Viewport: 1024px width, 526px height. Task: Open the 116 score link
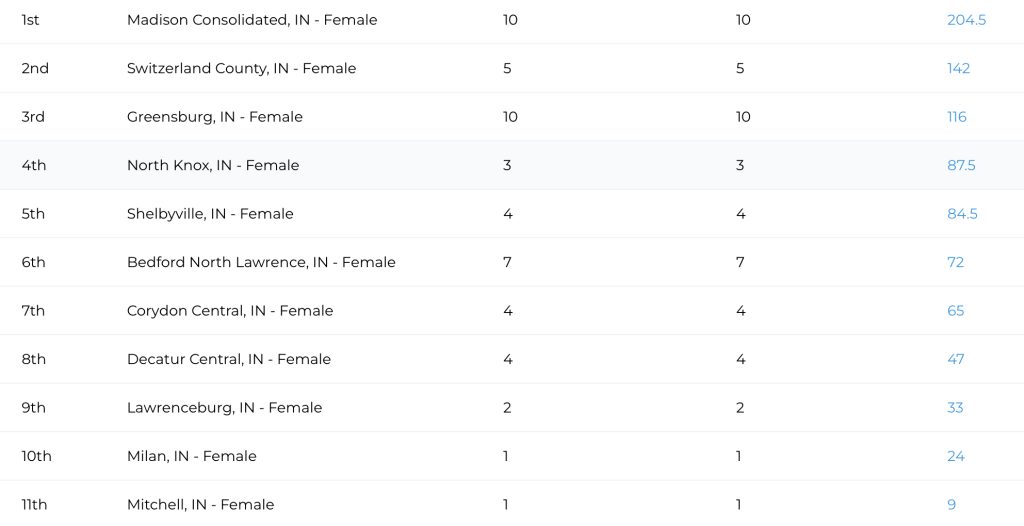click(x=957, y=117)
